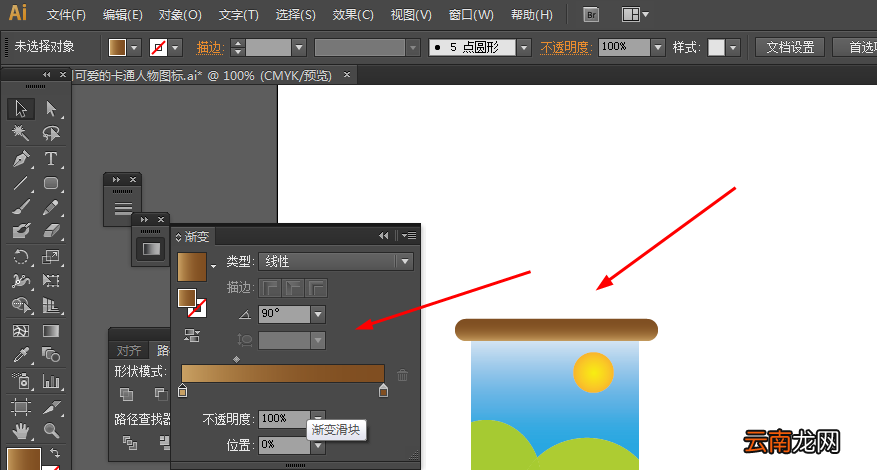Select the Zoom tool
The width and height of the screenshot is (877, 470).
[51, 430]
